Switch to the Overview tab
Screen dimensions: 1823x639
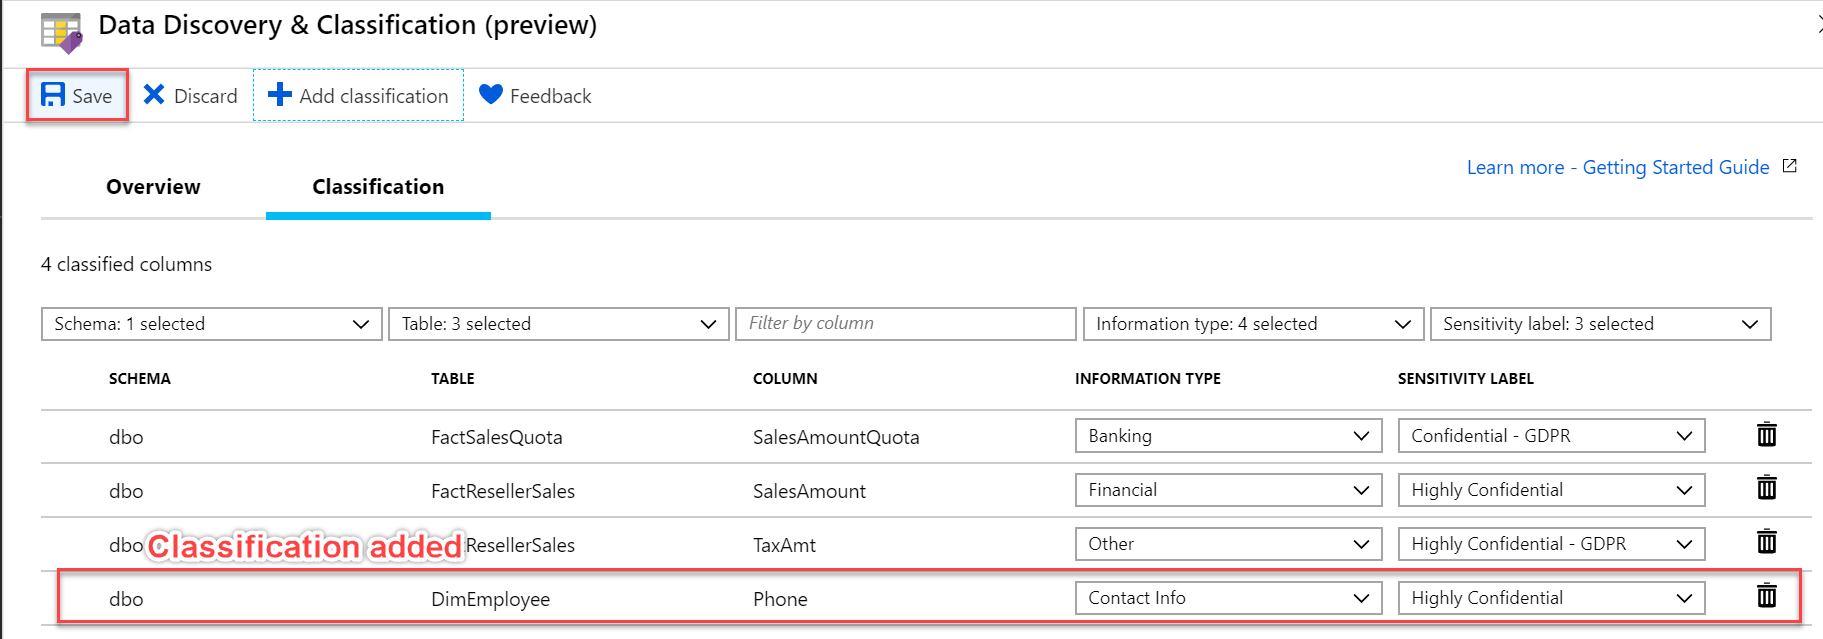(153, 187)
